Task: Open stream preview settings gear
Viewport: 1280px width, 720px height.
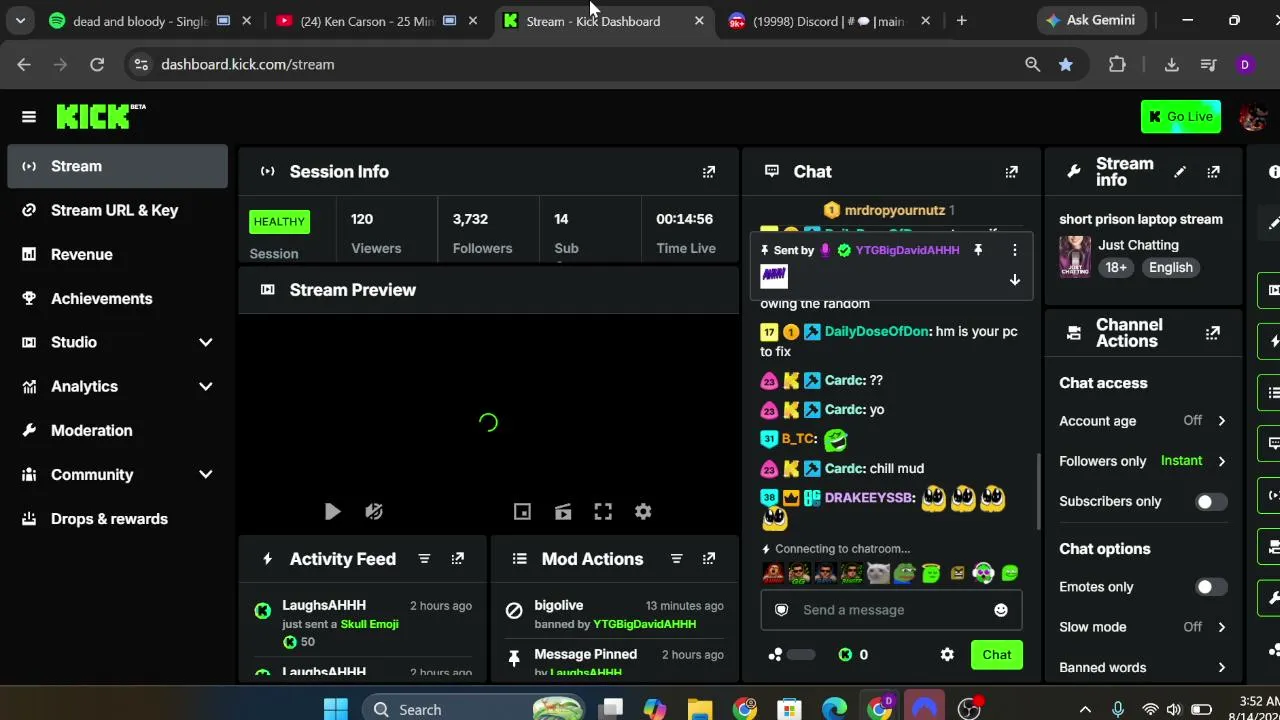Action: [643, 512]
